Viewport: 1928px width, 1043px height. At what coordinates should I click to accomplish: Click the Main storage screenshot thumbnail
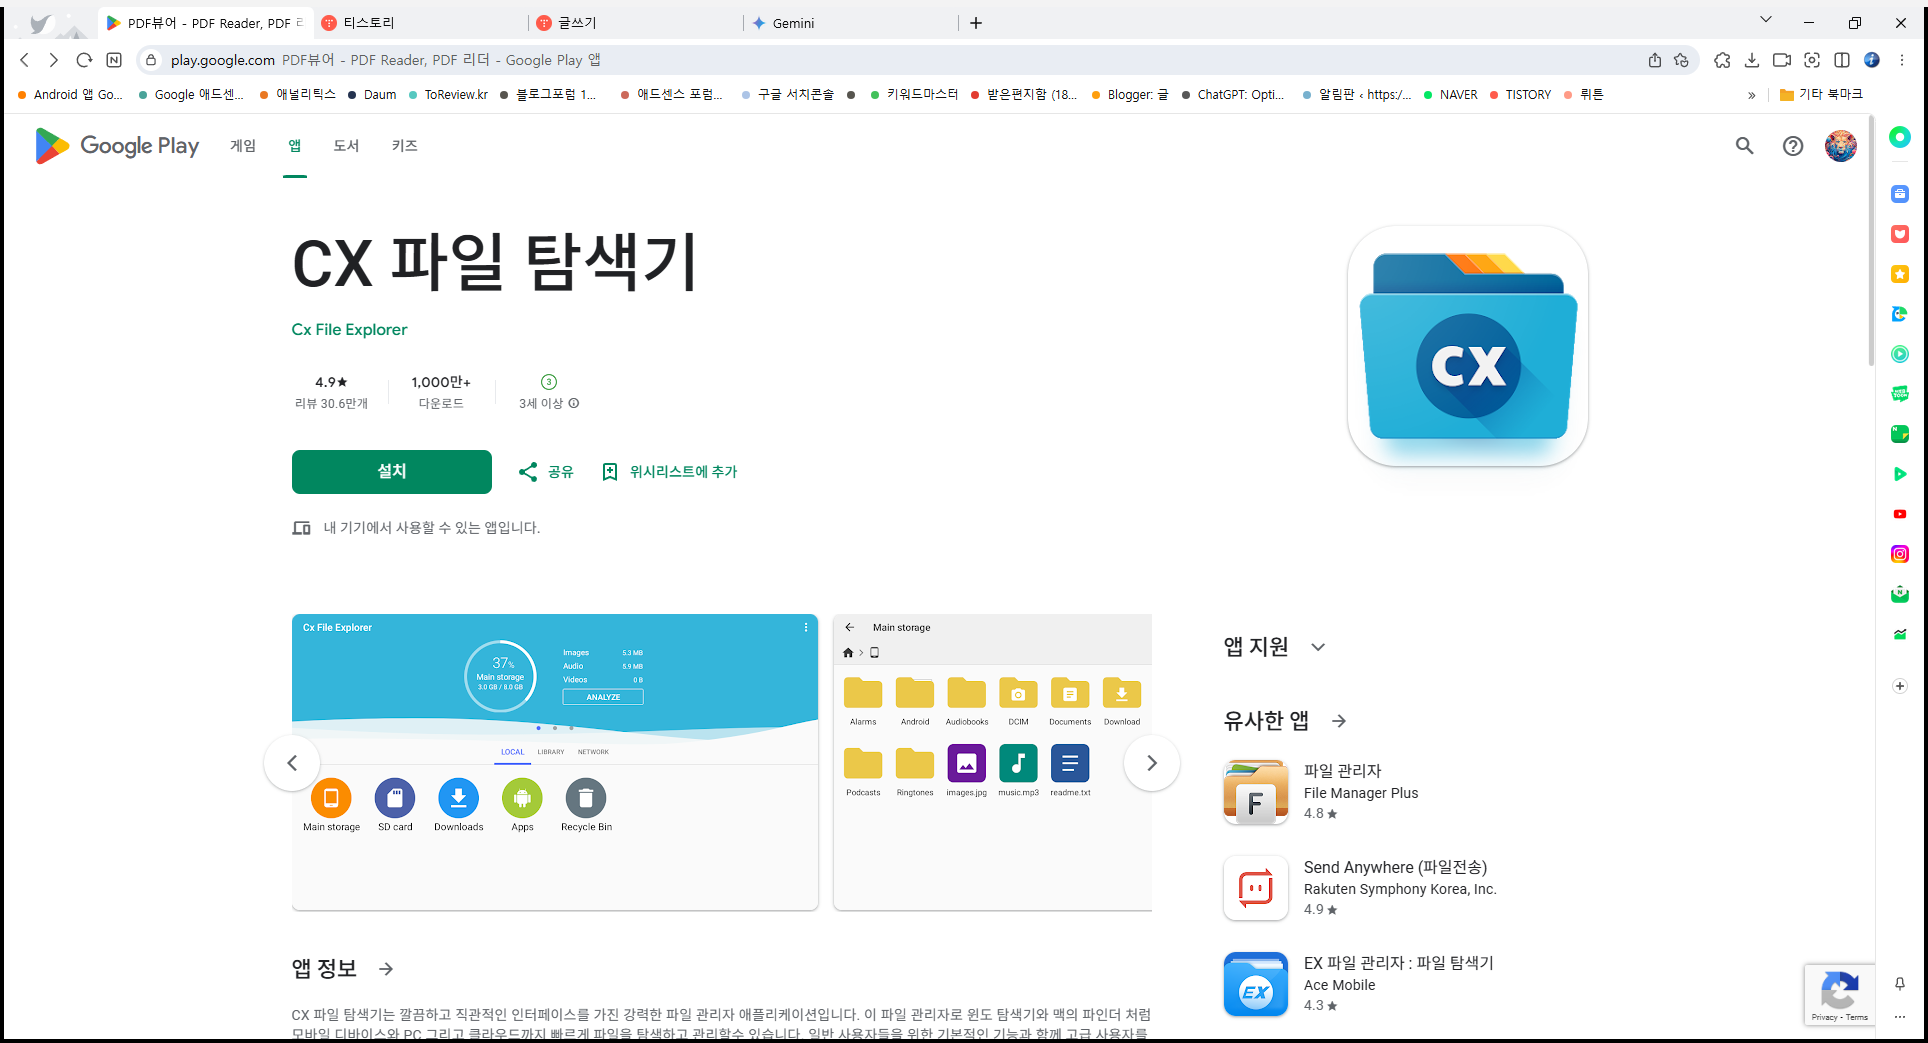pos(992,762)
